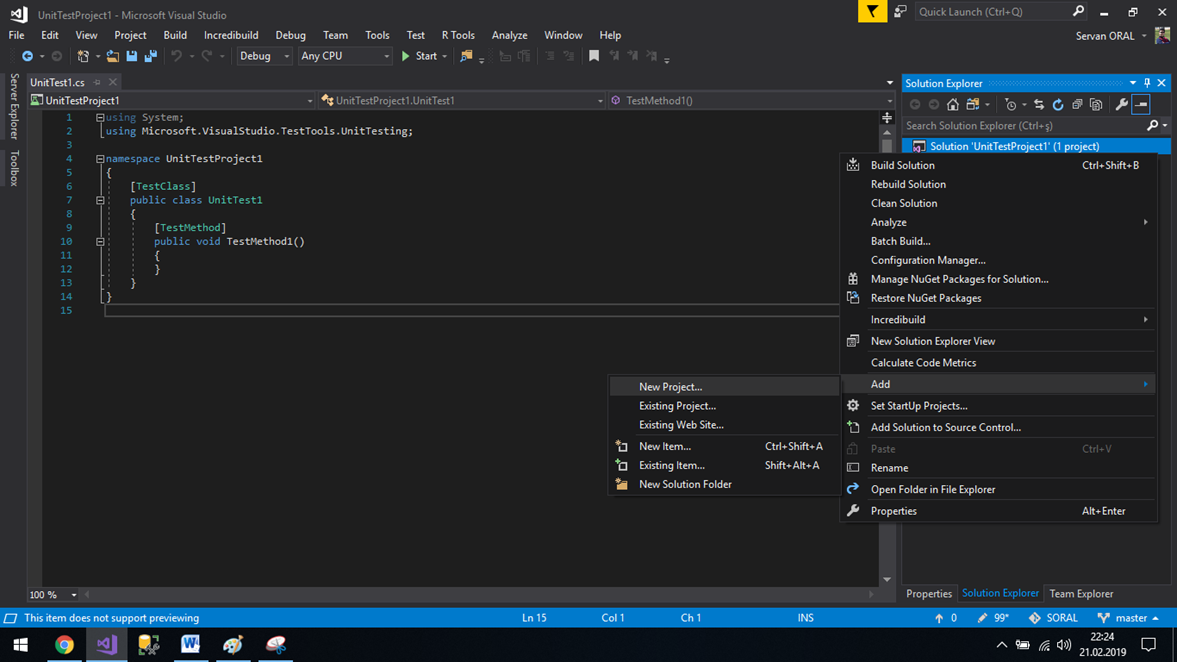Image resolution: width=1177 pixels, height=662 pixels.
Task: Open Microsoft Word from the taskbar
Action: [191, 645]
